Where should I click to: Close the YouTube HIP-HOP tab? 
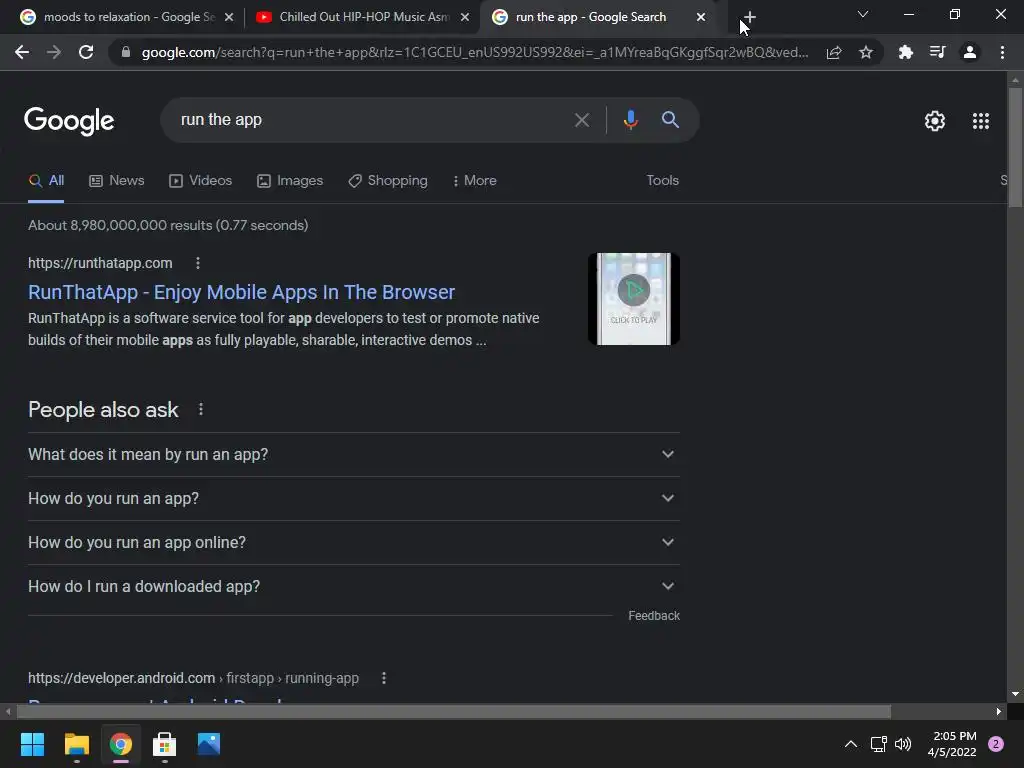coord(465,17)
